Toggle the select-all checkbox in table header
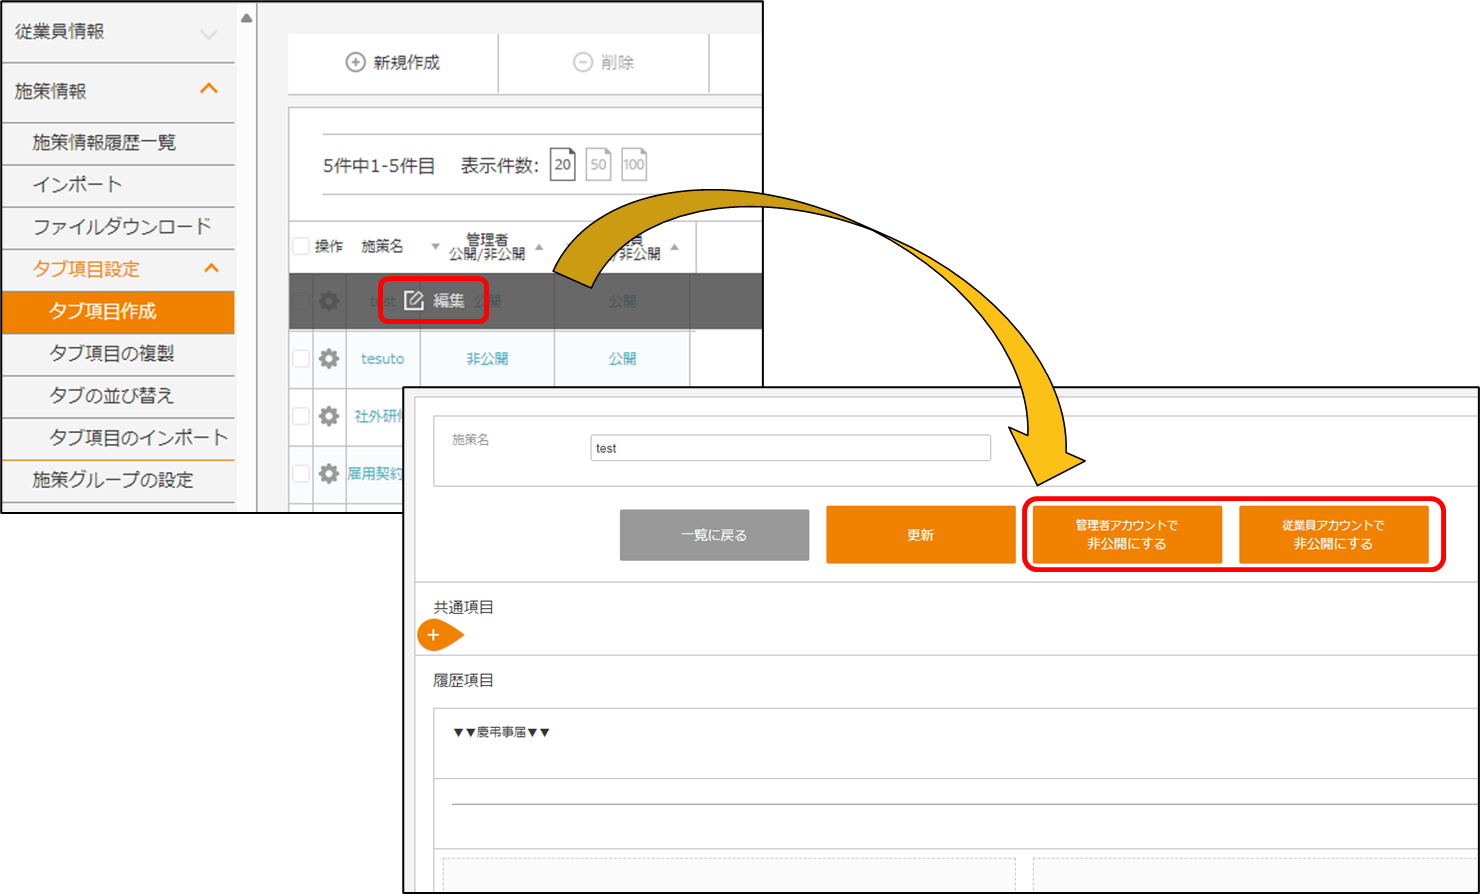Image resolution: width=1480 pixels, height=894 pixels. [301, 246]
